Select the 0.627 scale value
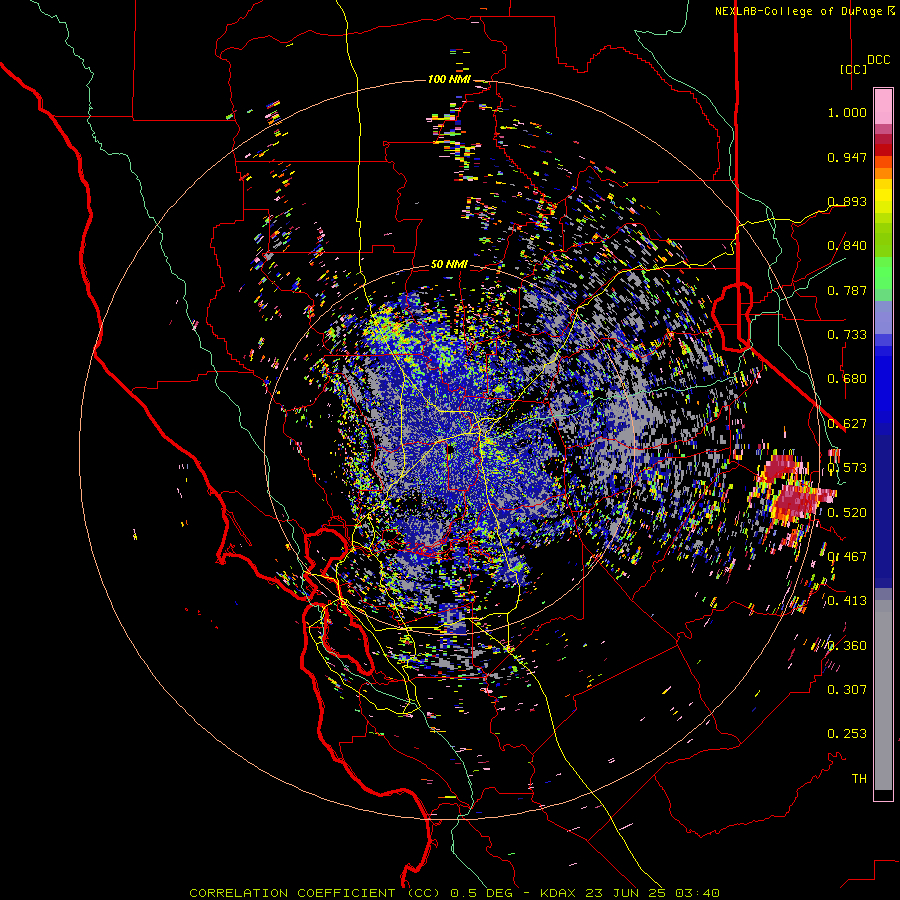Viewport: 900px width, 900px height. (x=847, y=424)
